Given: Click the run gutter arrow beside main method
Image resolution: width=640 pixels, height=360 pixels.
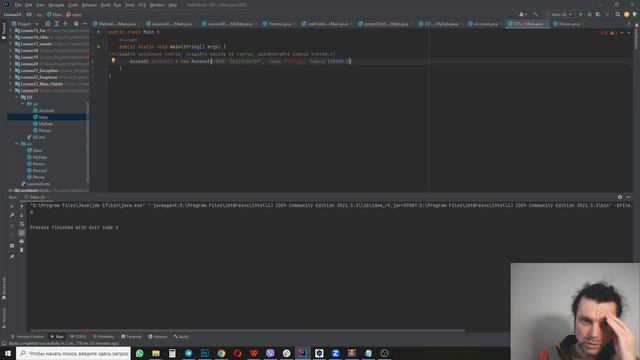Looking at the screenshot, I should 98,47.
